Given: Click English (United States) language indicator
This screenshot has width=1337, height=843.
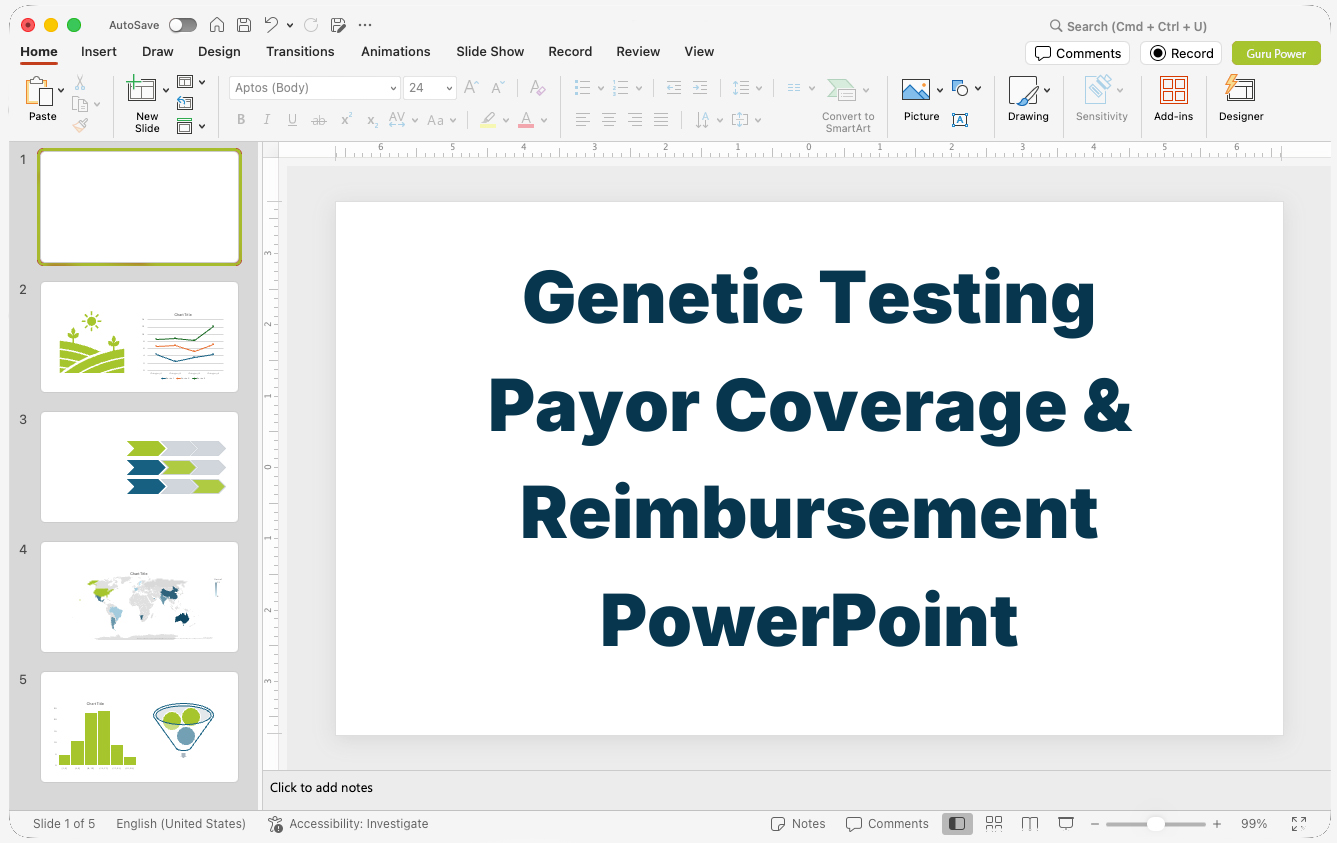Looking at the screenshot, I should click(181, 824).
